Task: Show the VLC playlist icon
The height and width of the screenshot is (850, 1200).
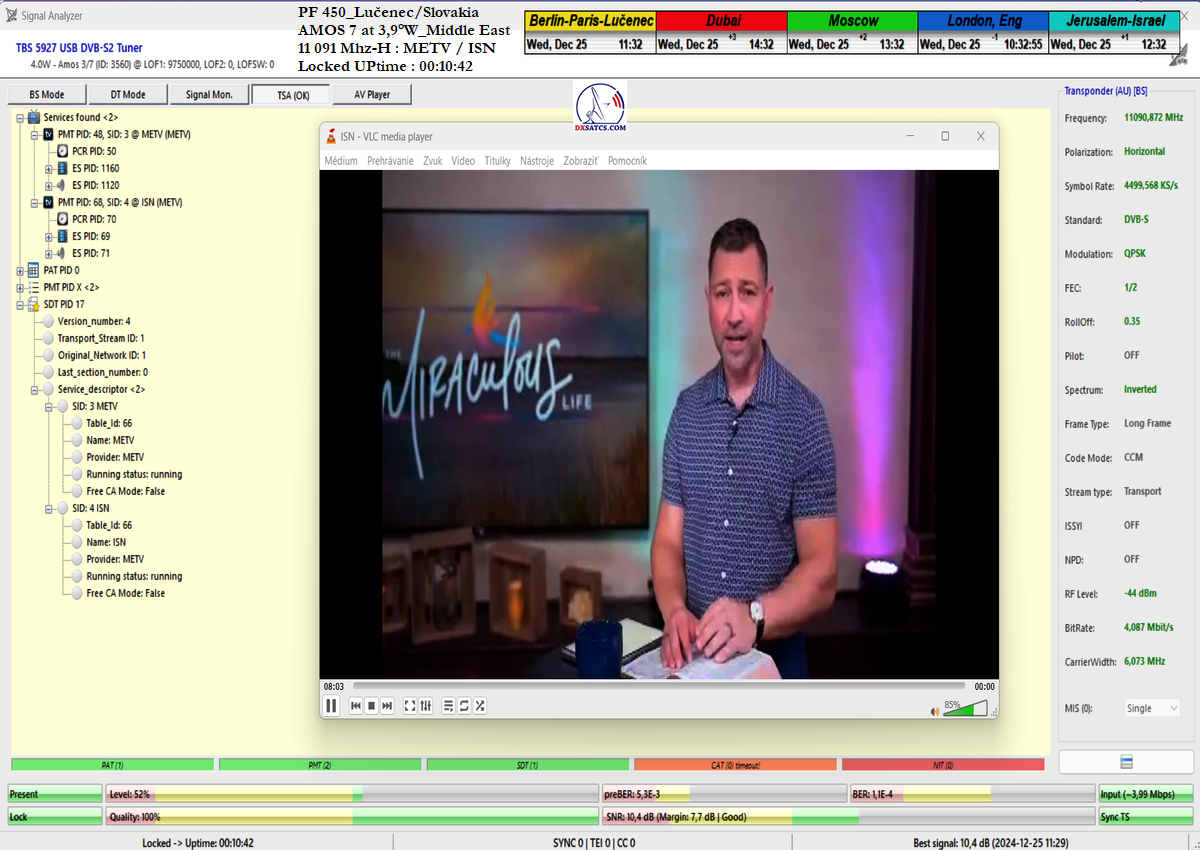Action: 448,706
